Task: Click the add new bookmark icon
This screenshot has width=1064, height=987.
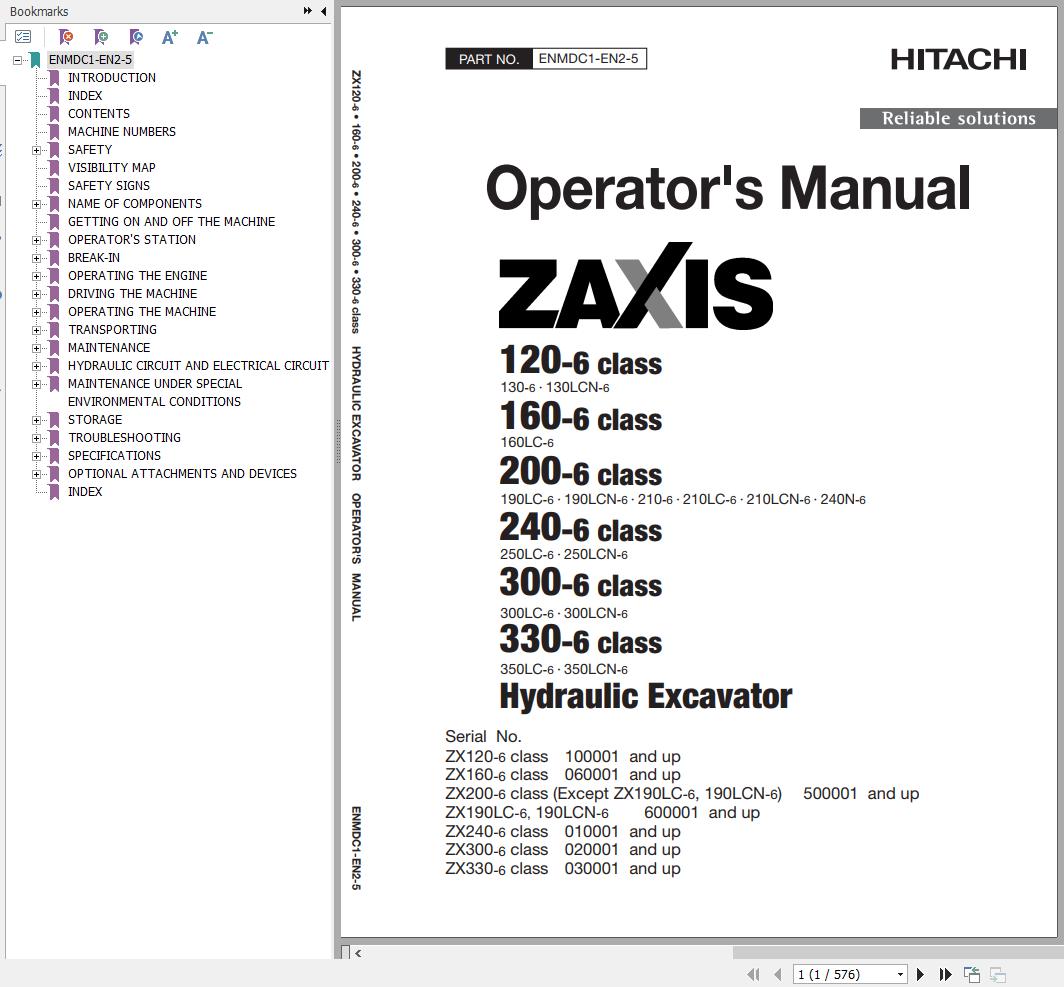Action: click(x=101, y=37)
